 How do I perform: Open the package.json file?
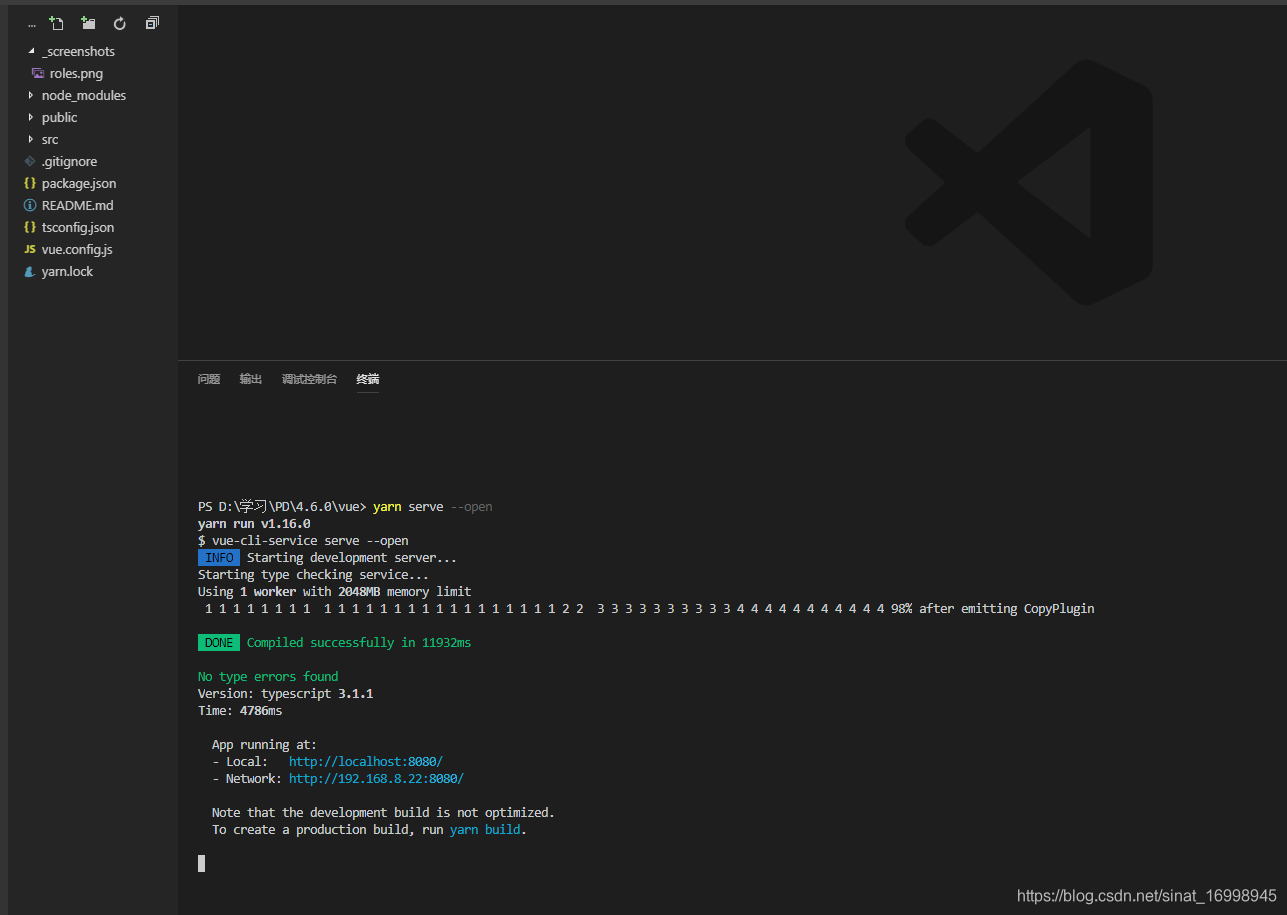click(x=79, y=183)
